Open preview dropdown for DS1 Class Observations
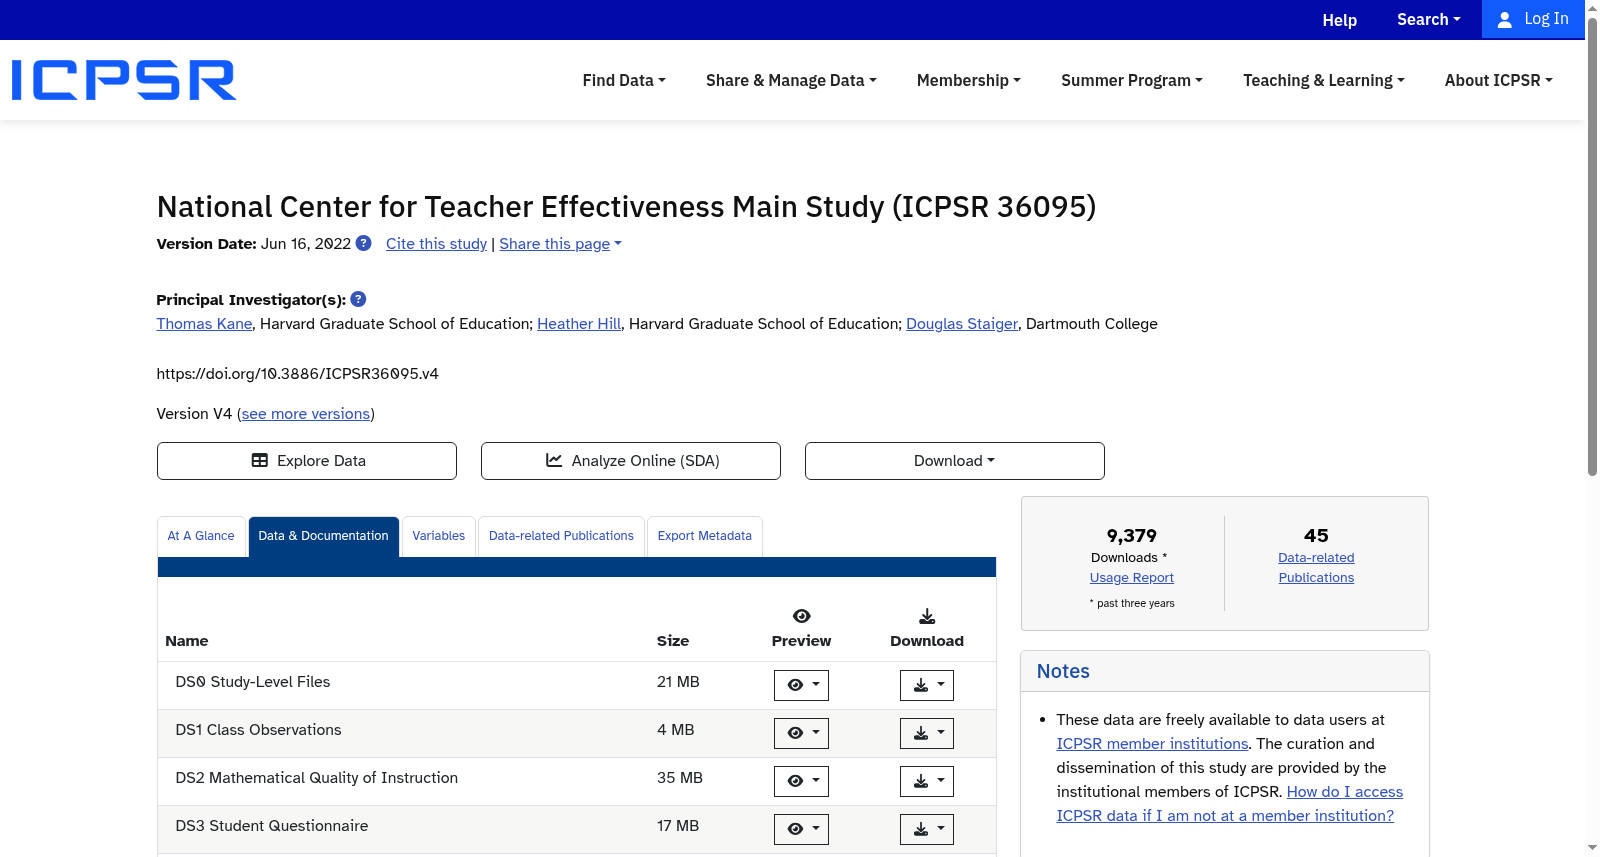This screenshot has height=857, width=1600. coord(801,733)
